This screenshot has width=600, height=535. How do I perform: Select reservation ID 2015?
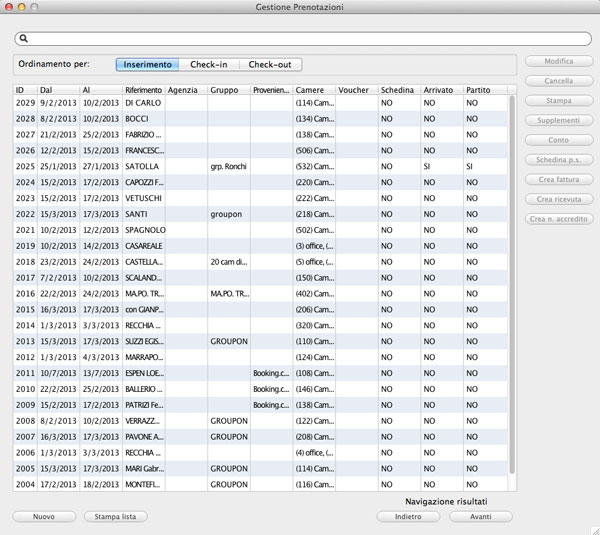(25, 310)
